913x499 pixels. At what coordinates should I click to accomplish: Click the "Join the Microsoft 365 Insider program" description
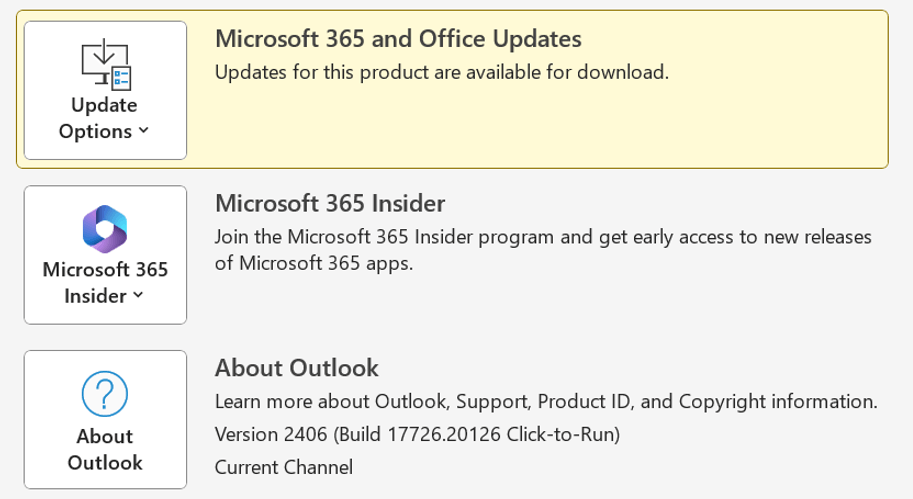tap(544, 237)
